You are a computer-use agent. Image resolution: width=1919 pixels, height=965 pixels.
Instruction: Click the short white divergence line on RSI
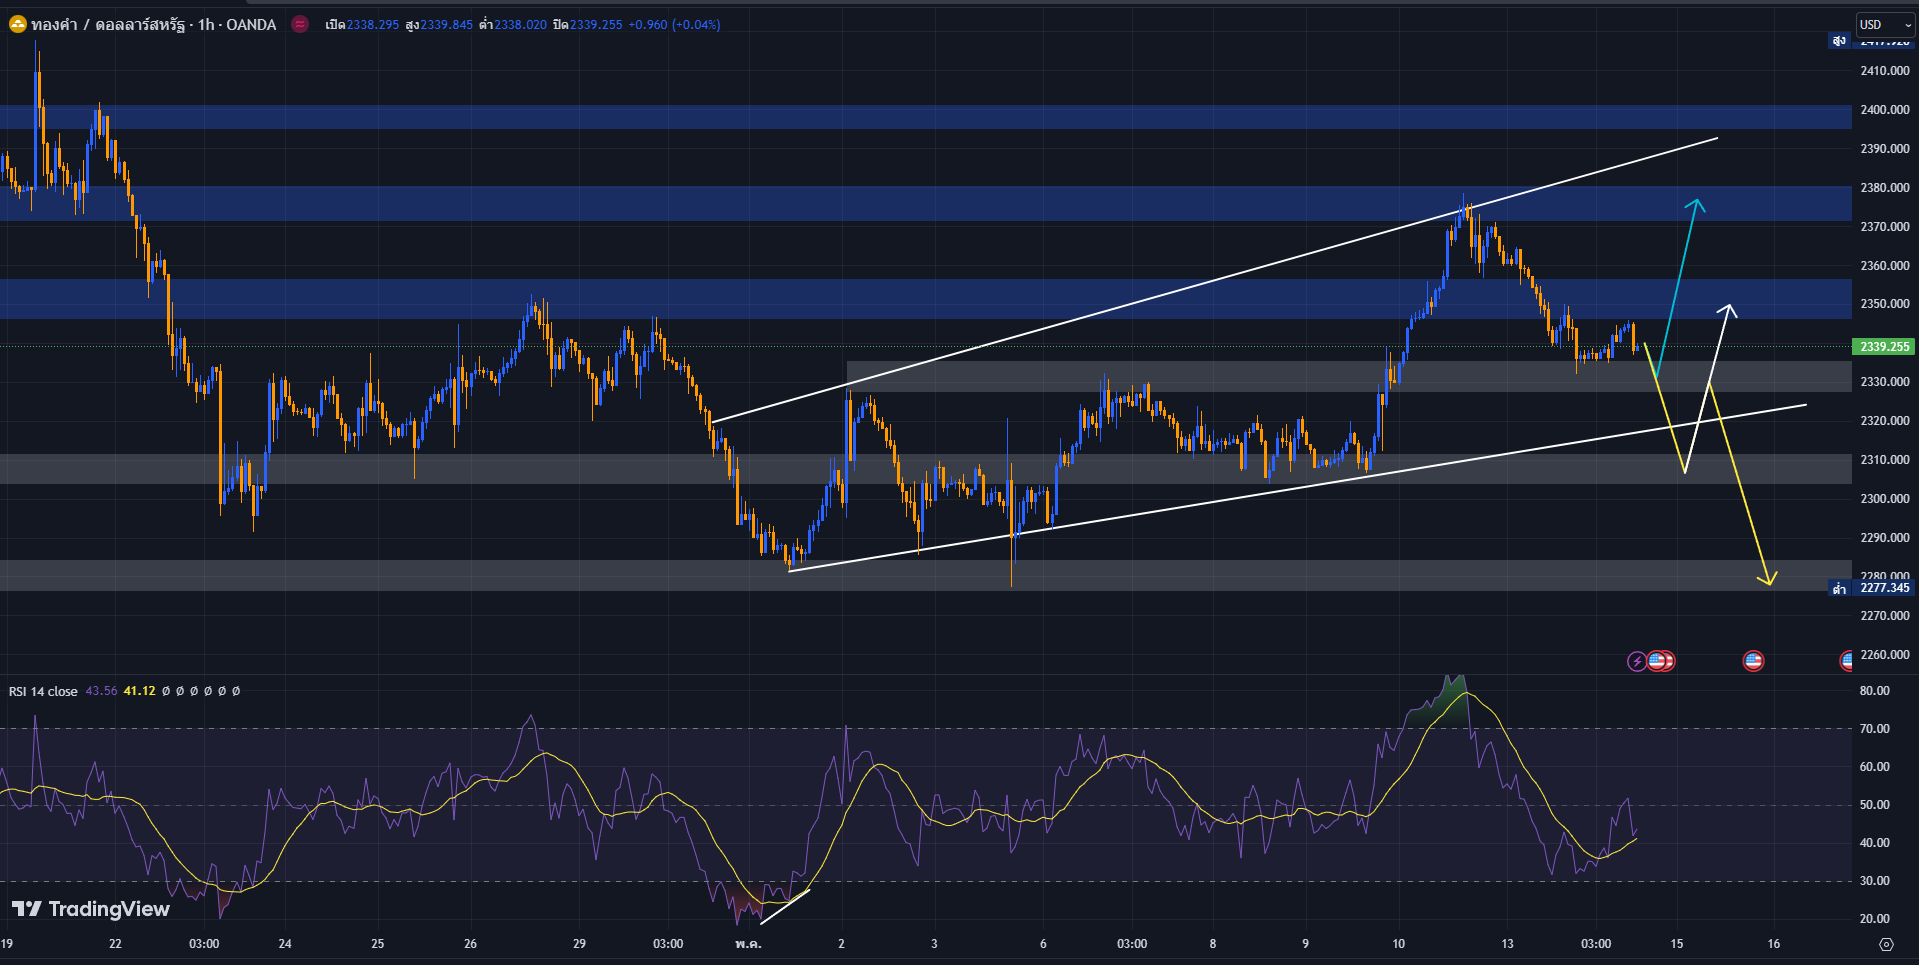[785, 906]
